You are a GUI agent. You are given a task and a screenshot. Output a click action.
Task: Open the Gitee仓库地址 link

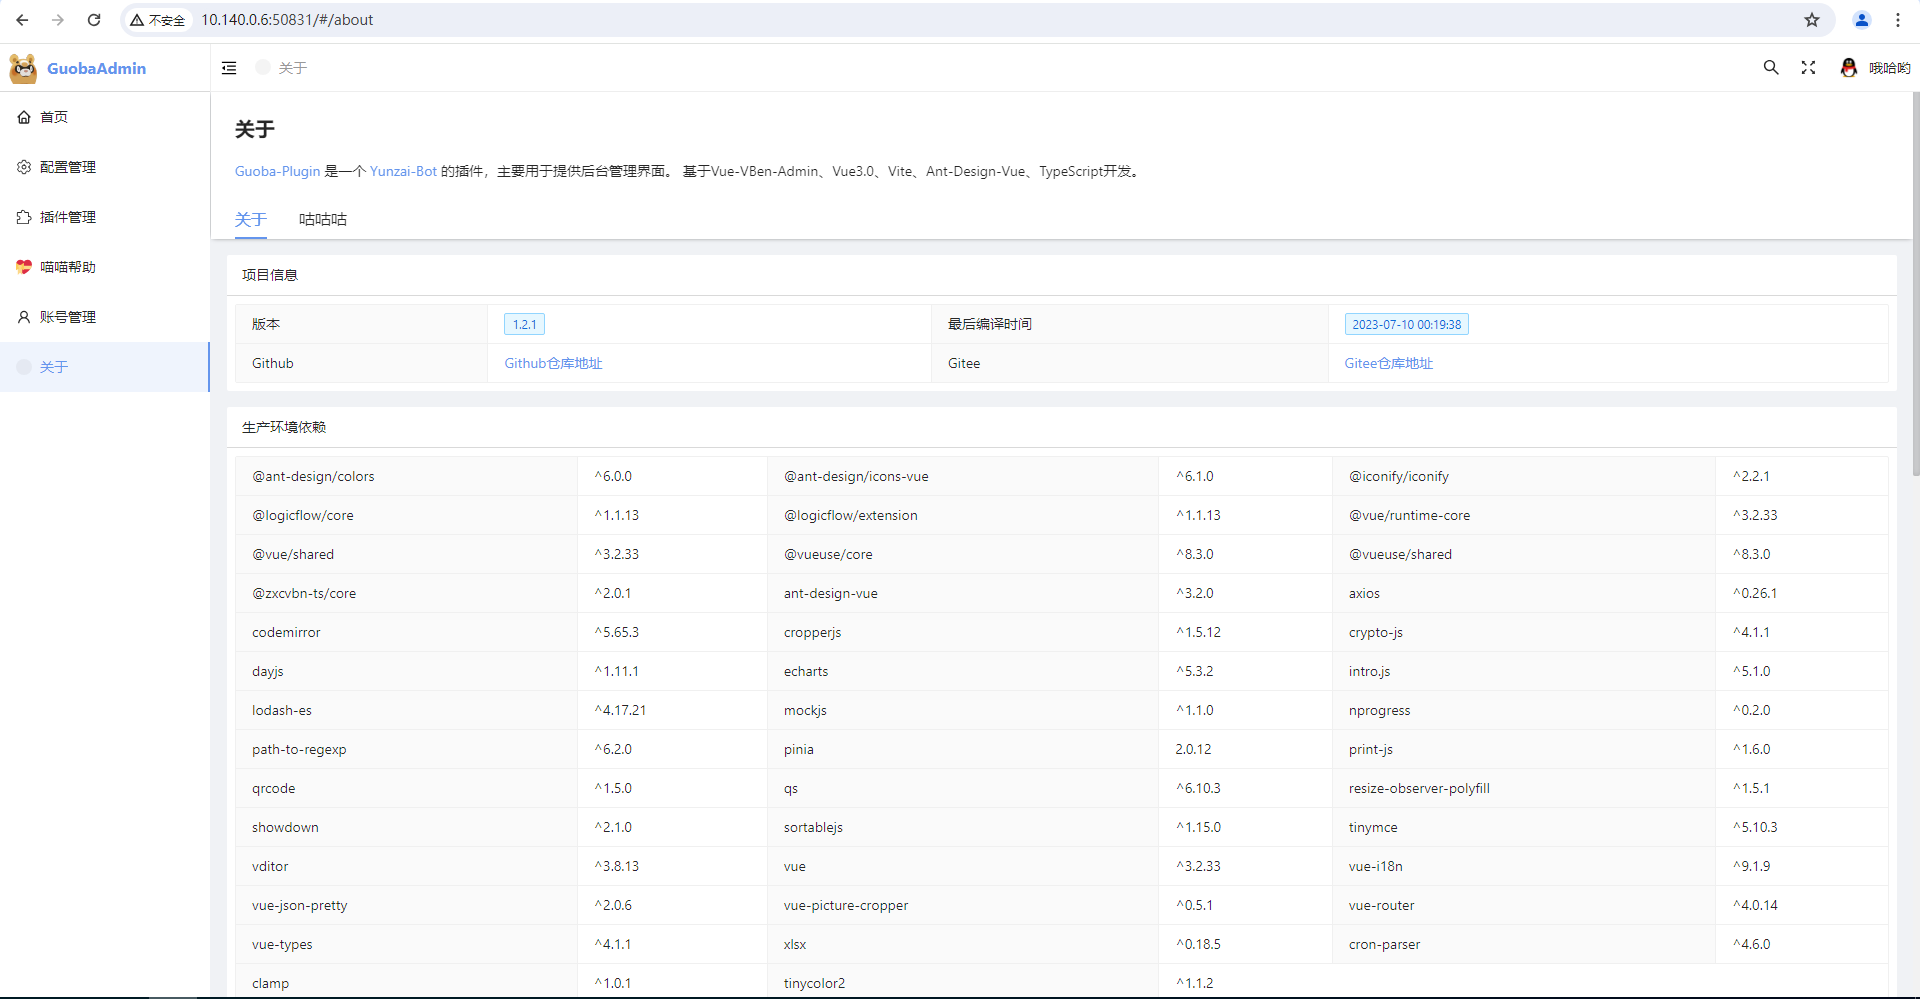1388,363
